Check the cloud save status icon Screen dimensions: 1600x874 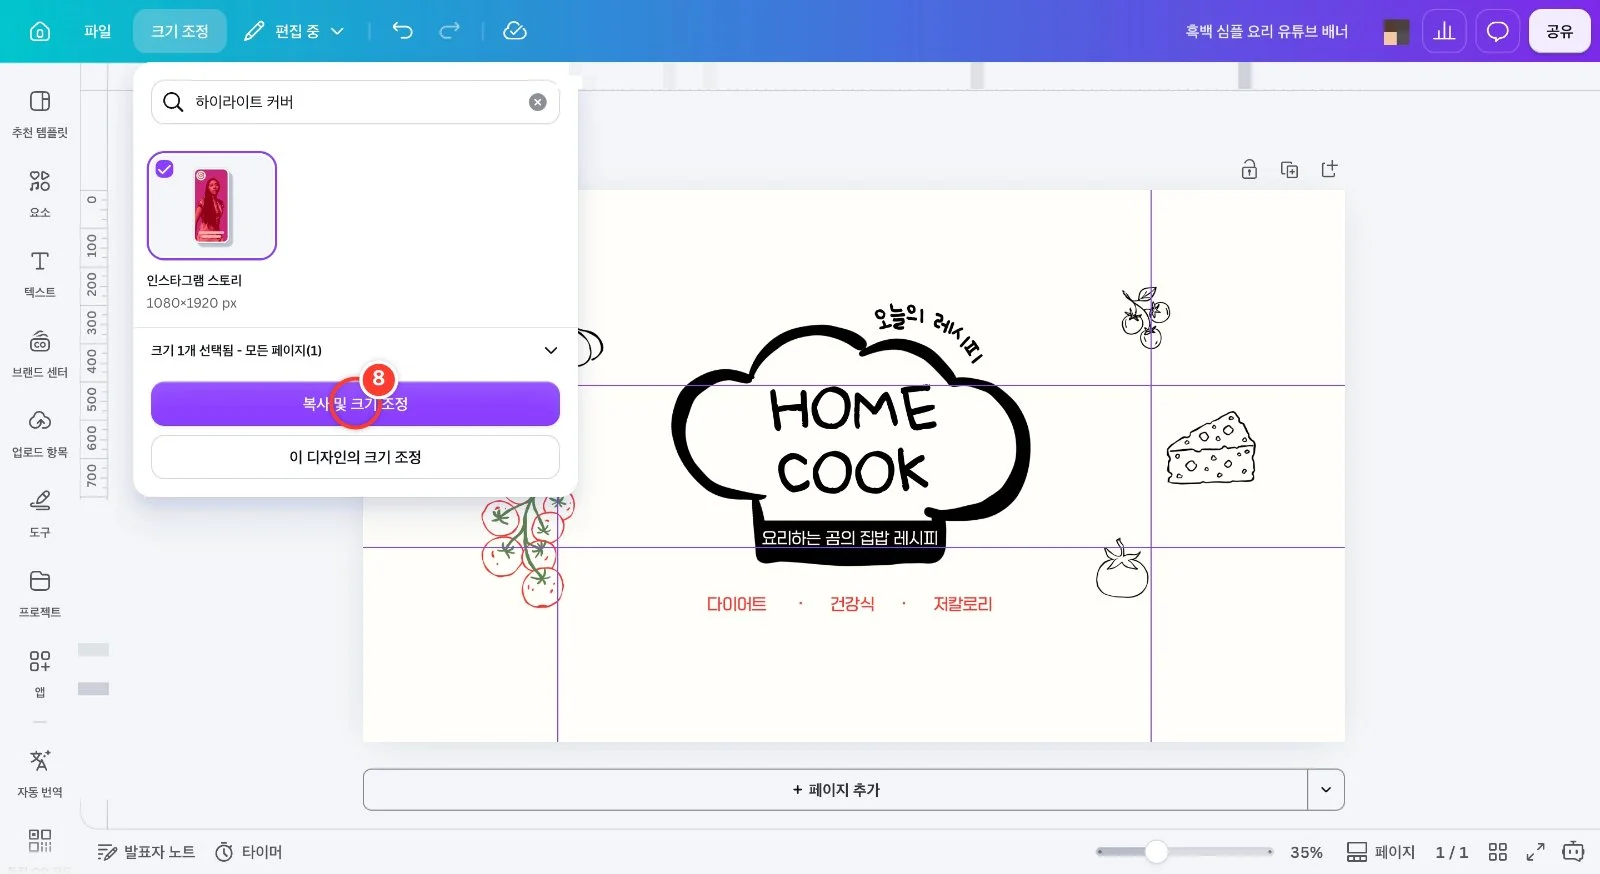[x=515, y=31]
